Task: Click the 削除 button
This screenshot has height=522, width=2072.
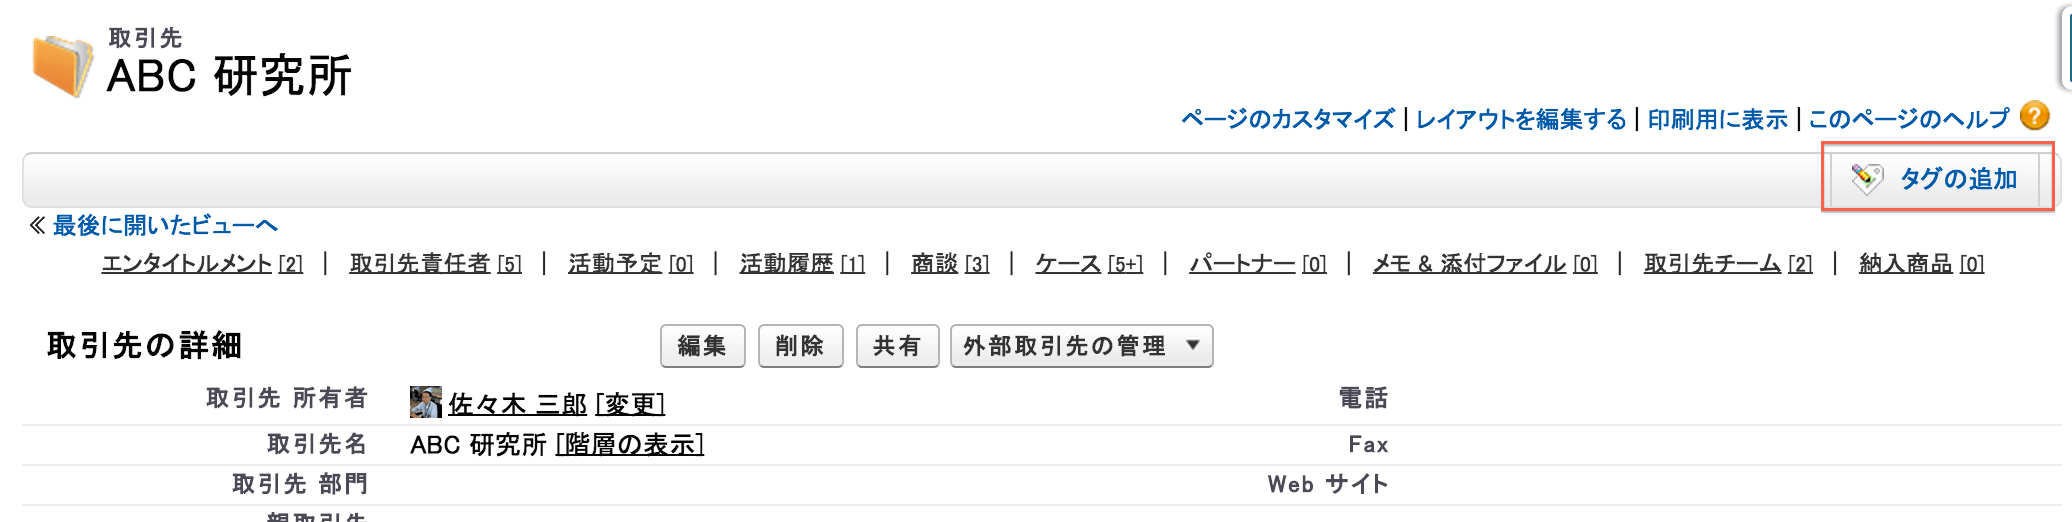Action: 800,346
